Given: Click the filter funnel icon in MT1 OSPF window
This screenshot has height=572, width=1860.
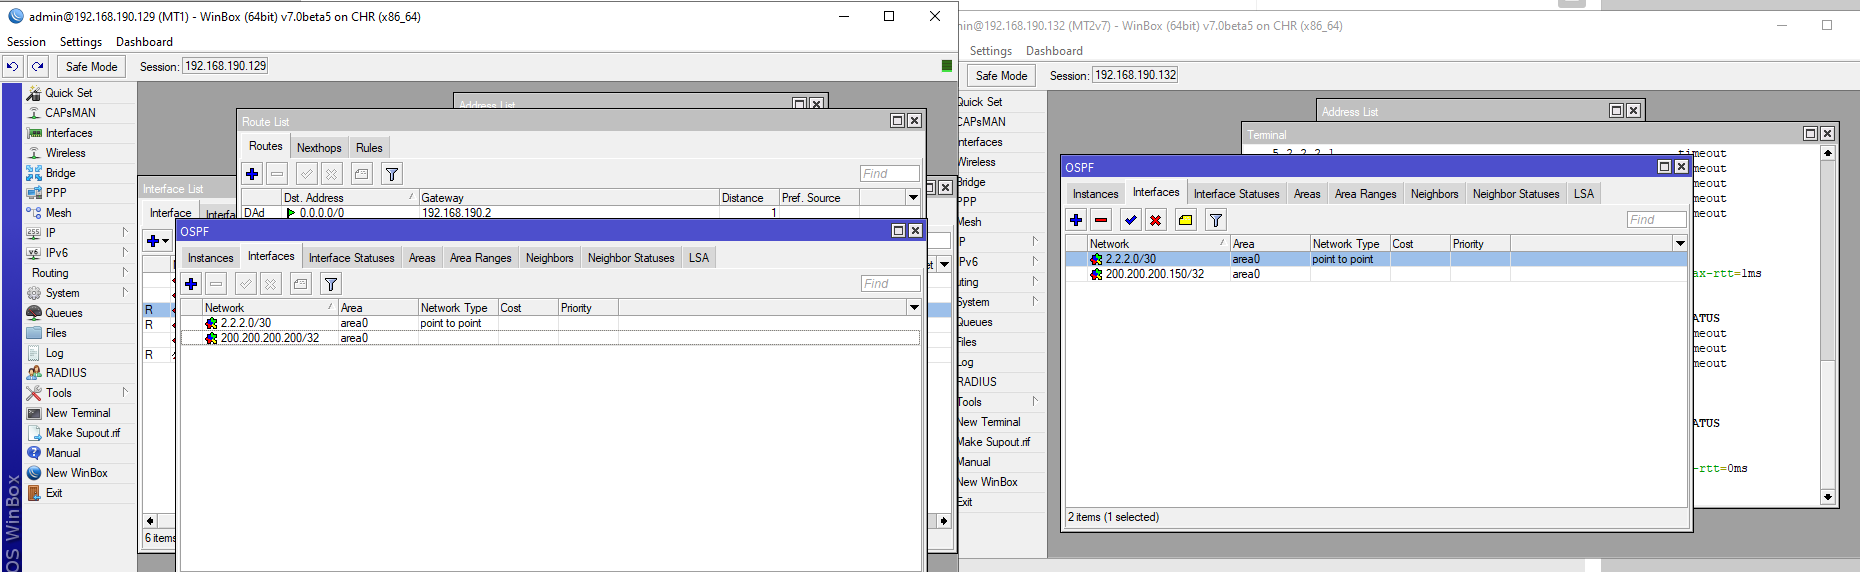Looking at the screenshot, I should pyautogui.click(x=331, y=283).
